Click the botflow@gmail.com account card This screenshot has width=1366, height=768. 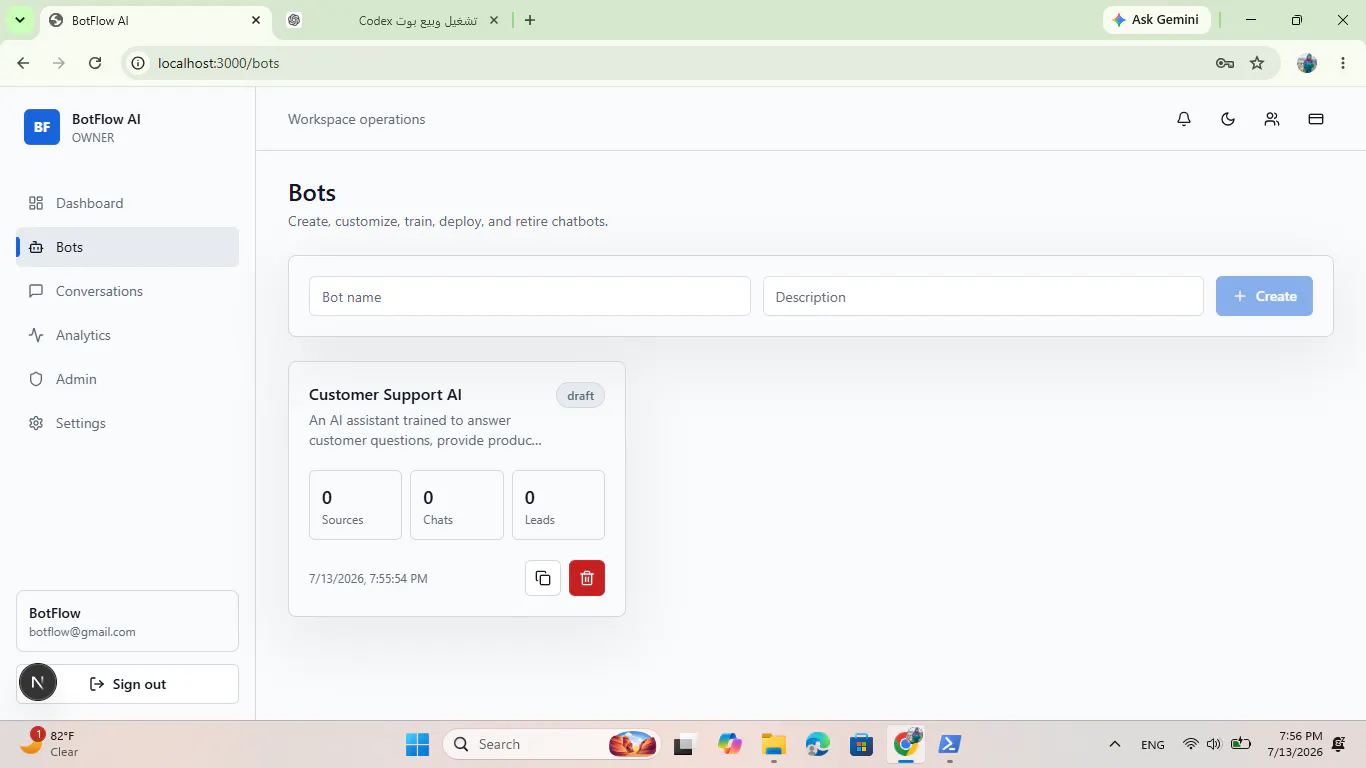(127, 621)
